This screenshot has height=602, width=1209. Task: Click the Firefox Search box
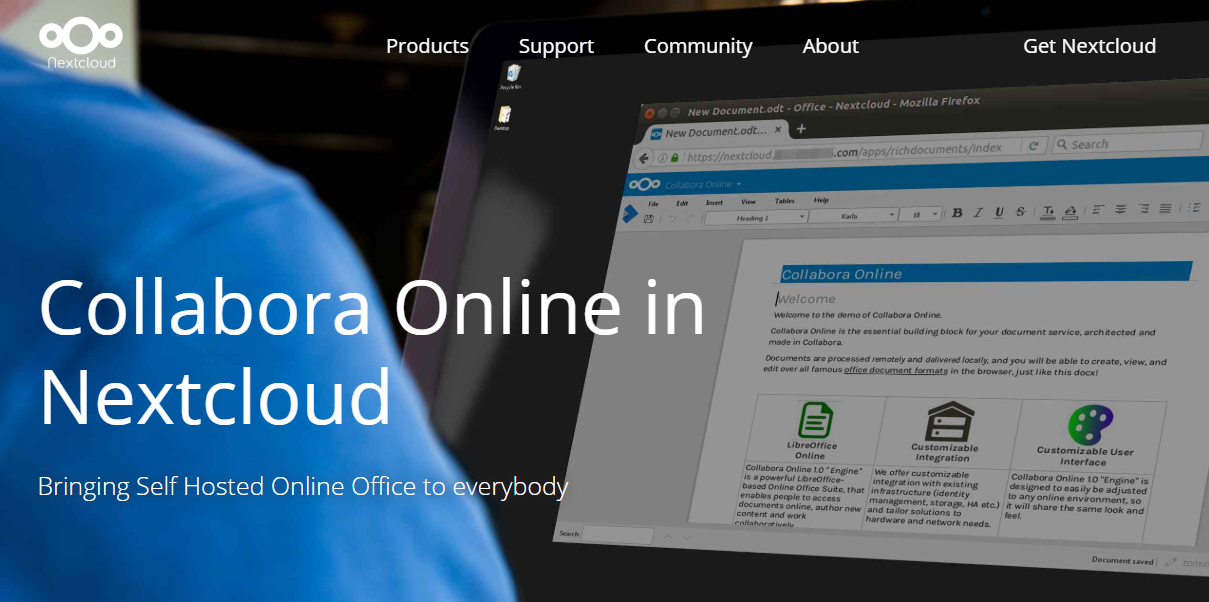[x=1127, y=143]
